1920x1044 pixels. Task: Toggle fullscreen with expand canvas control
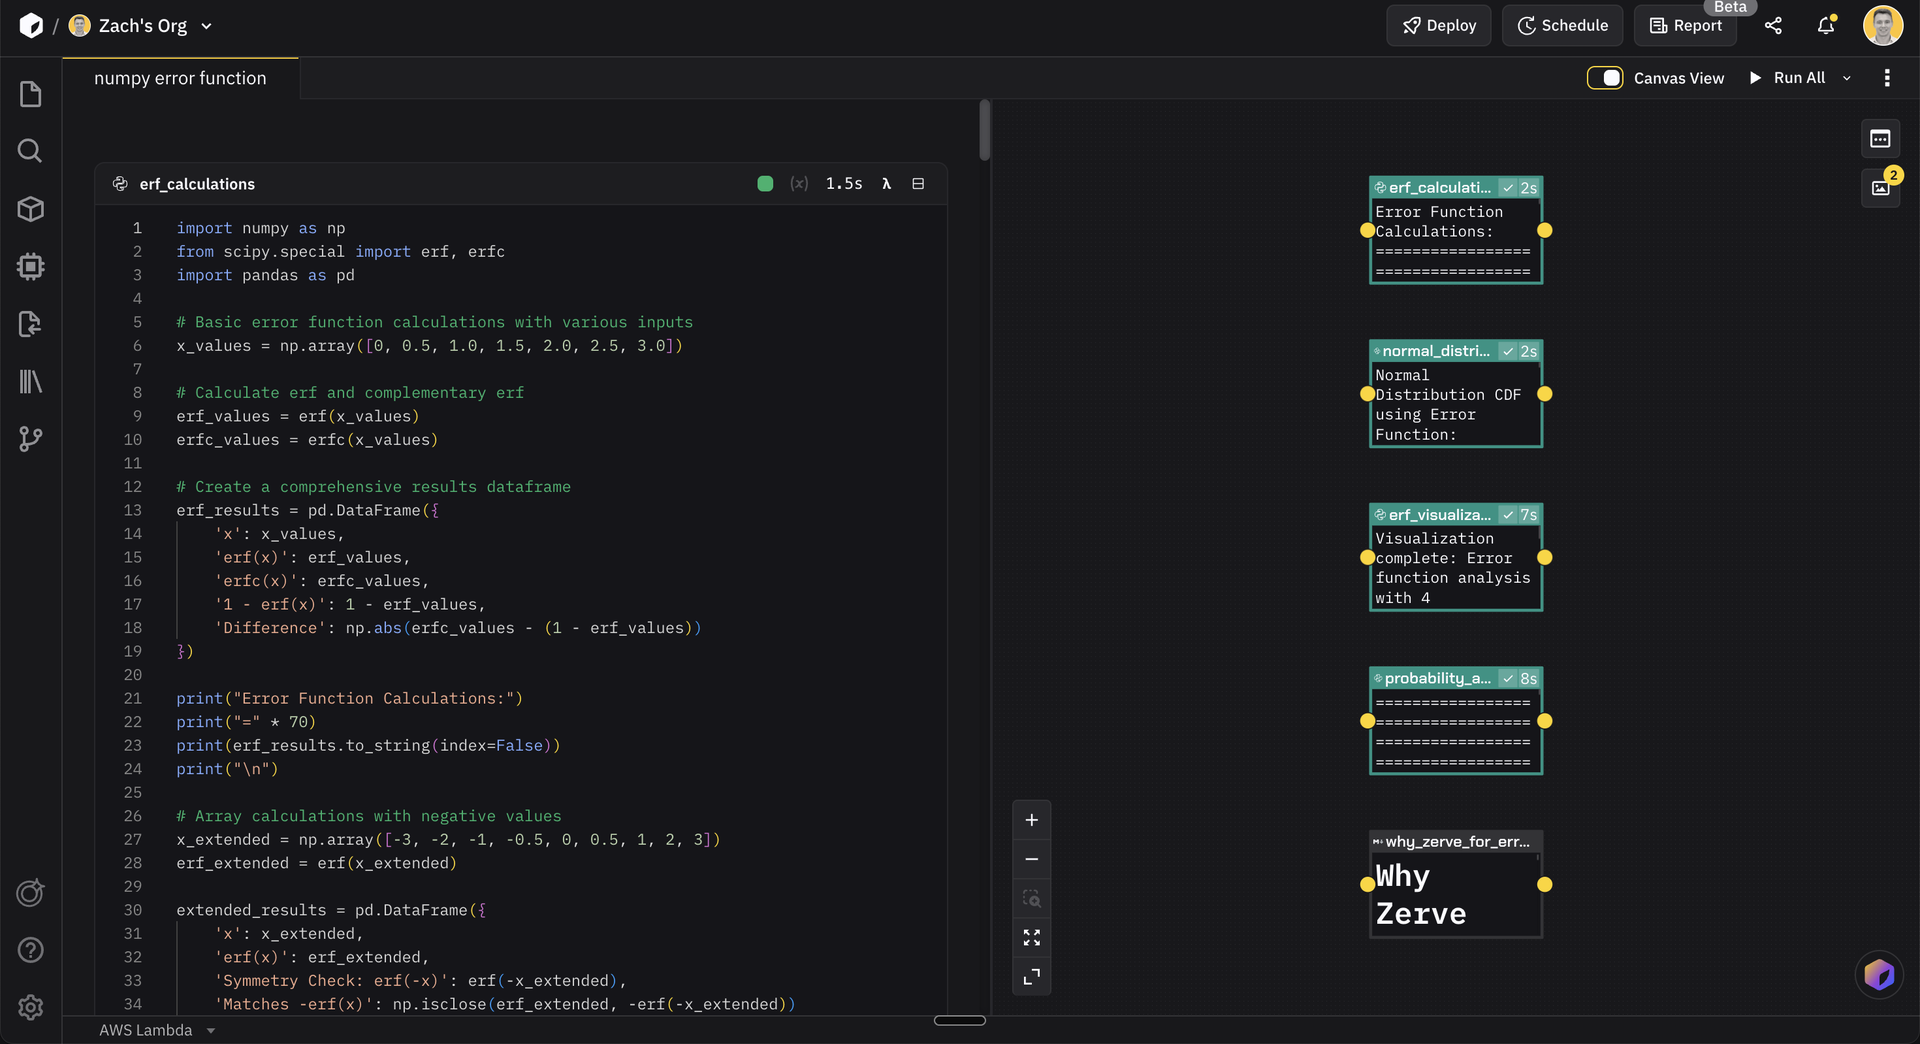1032,937
